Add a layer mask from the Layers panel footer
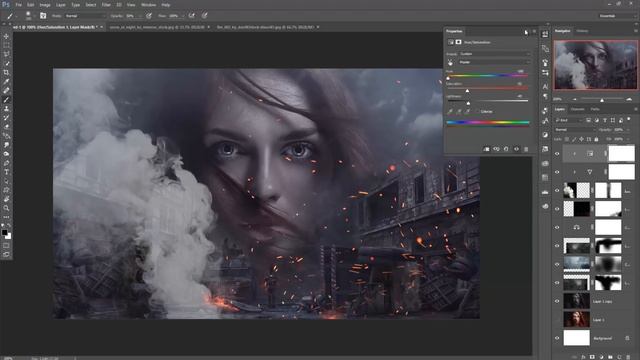Screen dimensions: 640x360 tap(592, 357)
